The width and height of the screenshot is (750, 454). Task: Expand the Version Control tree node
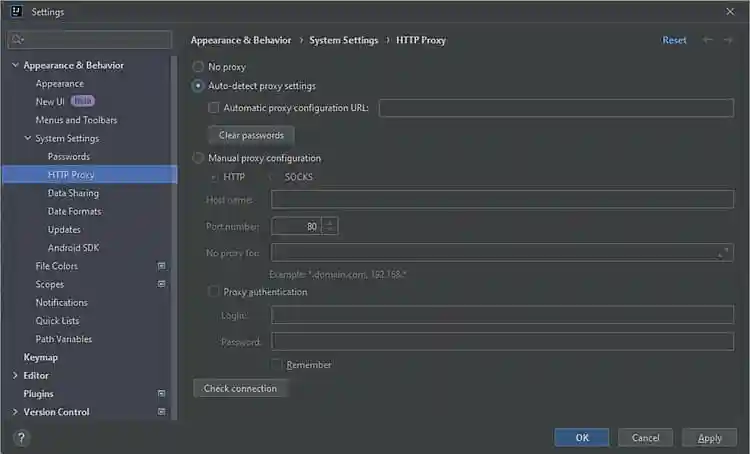[15, 412]
